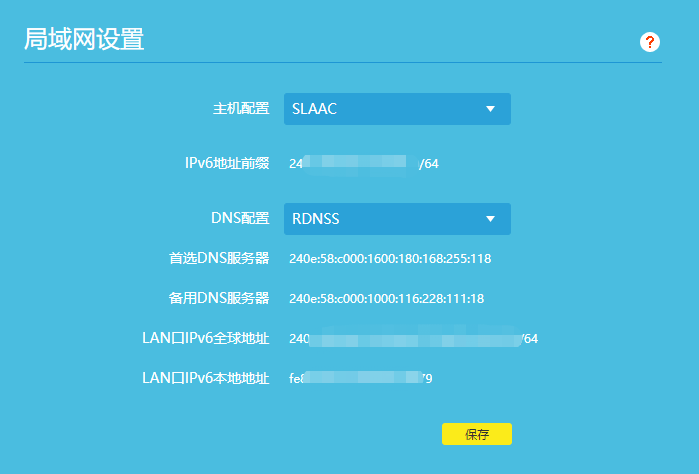Click the DNS配置 label

click(240, 218)
